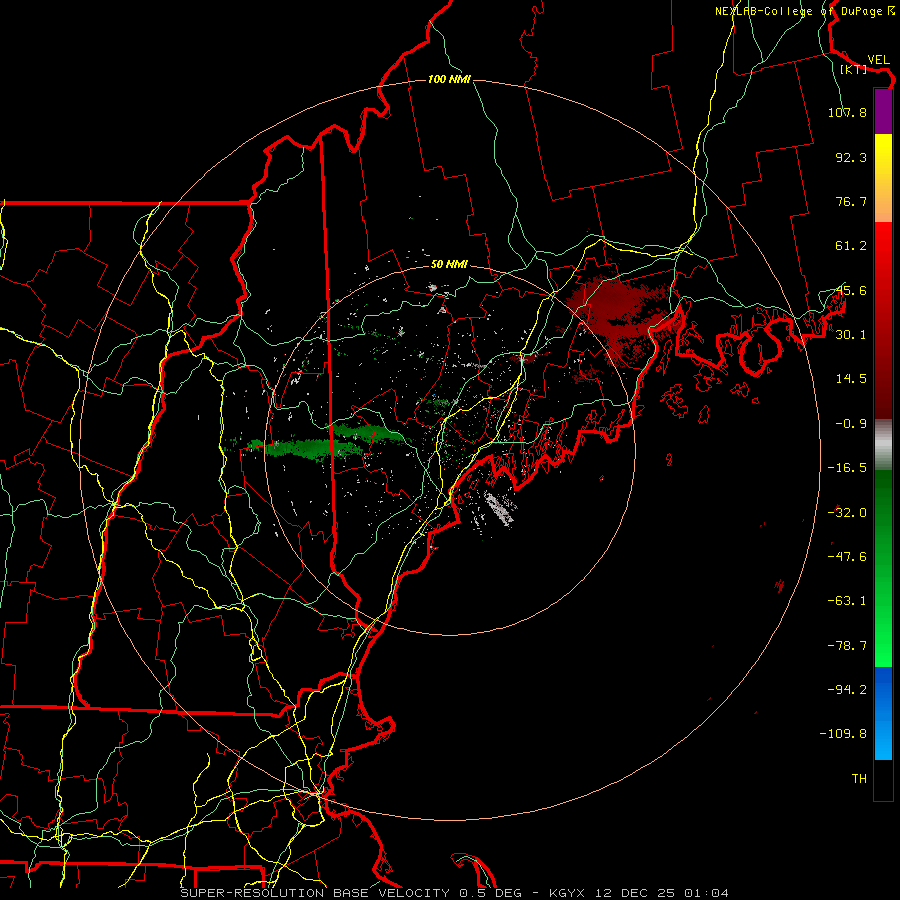Click the -47.6 legend value

[847, 557]
